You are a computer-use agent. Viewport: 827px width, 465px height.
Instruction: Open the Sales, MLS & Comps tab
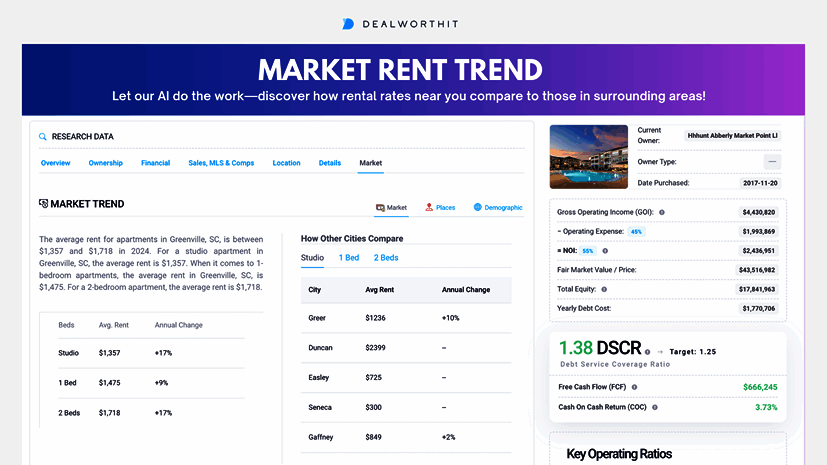coord(221,163)
